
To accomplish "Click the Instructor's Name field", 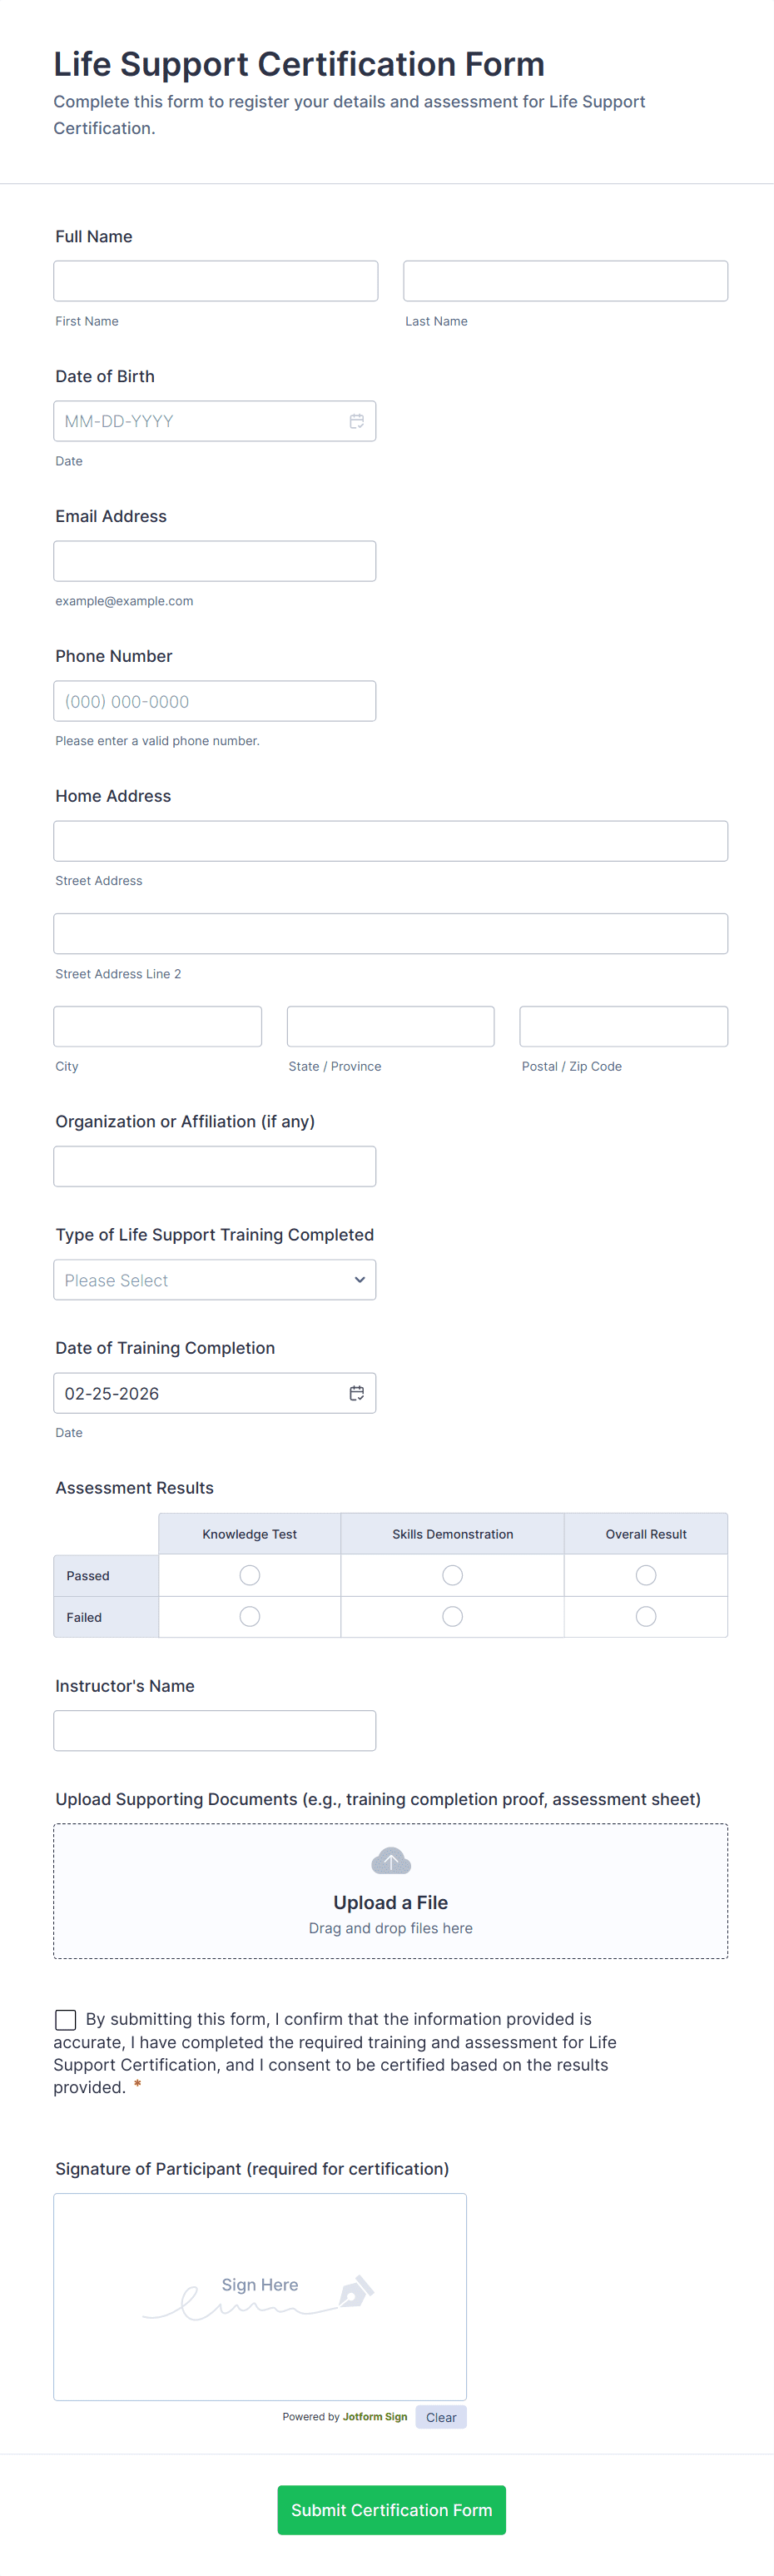I will (215, 1730).
